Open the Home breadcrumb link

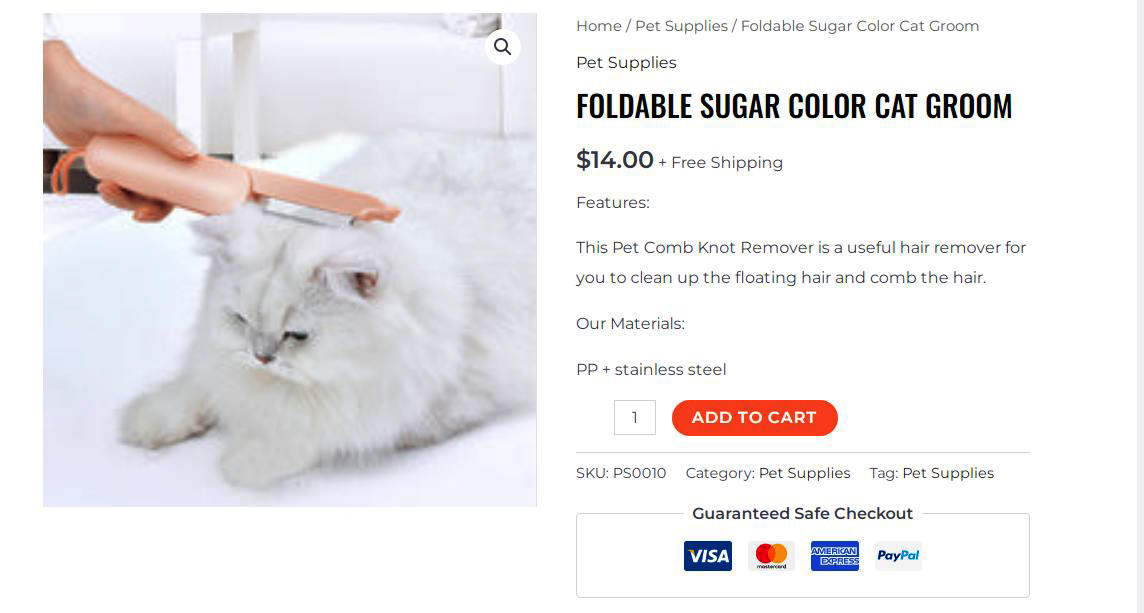pyautogui.click(x=598, y=26)
